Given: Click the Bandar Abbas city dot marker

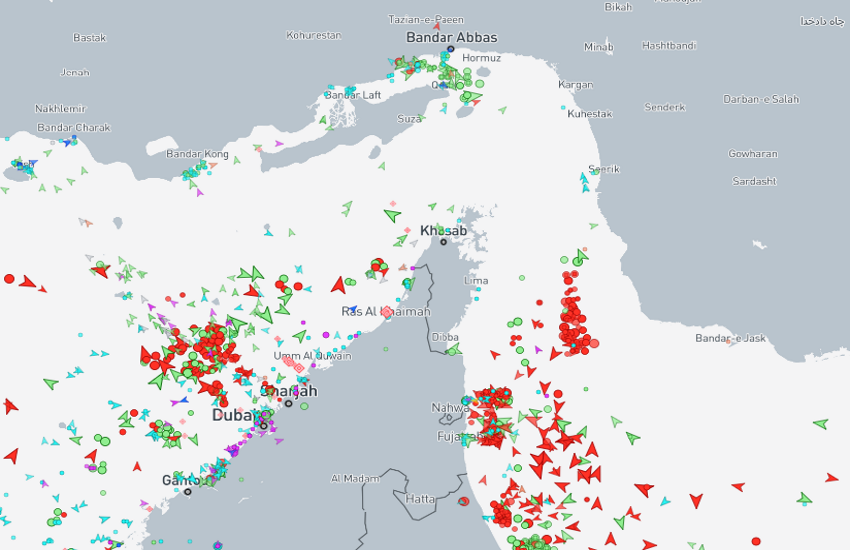Looking at the screenshot, I should [x=451, y=49].
